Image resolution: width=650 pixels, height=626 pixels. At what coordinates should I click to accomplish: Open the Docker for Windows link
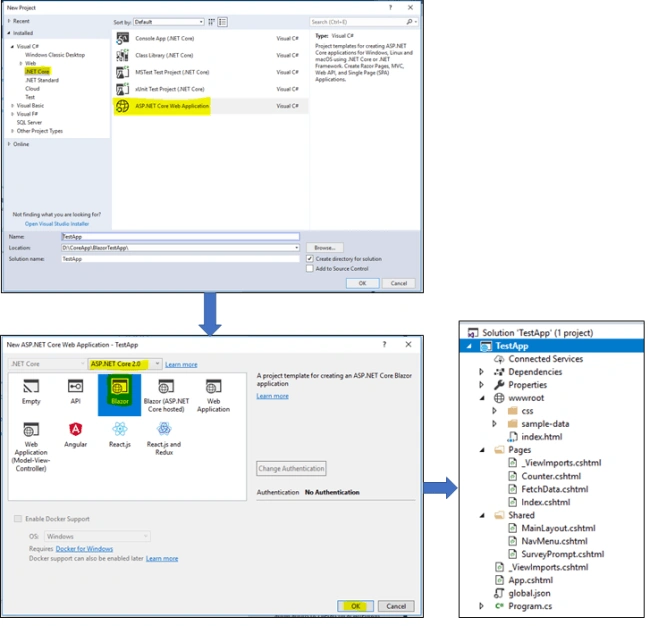click(84, 549)
